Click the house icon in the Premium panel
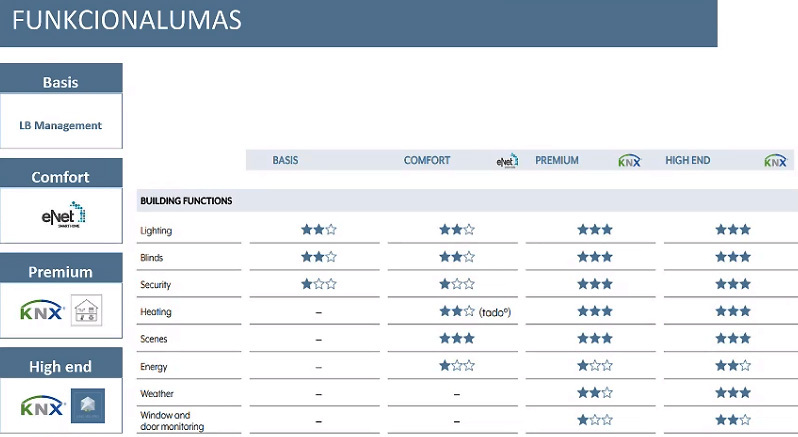The height and width of the screenshot is (437, 798). tap(87, 310)
